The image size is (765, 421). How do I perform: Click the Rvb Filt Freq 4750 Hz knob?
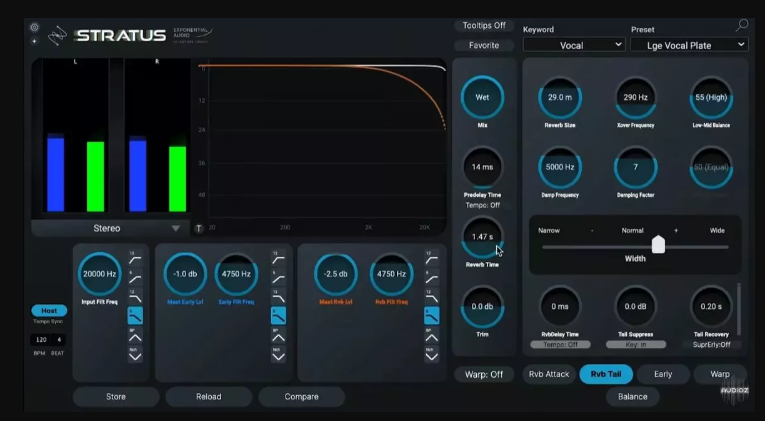click(392, 274)
